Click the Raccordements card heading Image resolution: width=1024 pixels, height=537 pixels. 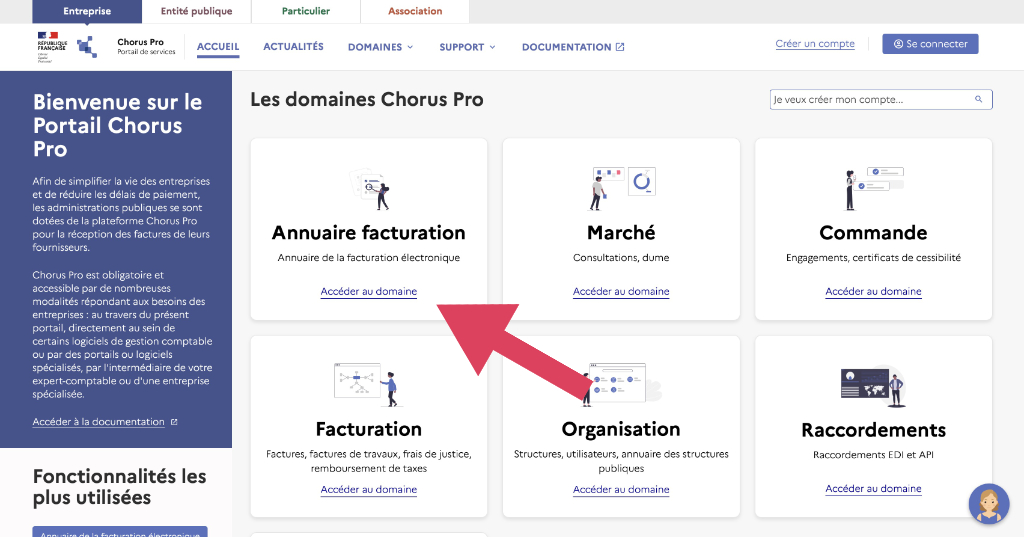coord(874,430)
